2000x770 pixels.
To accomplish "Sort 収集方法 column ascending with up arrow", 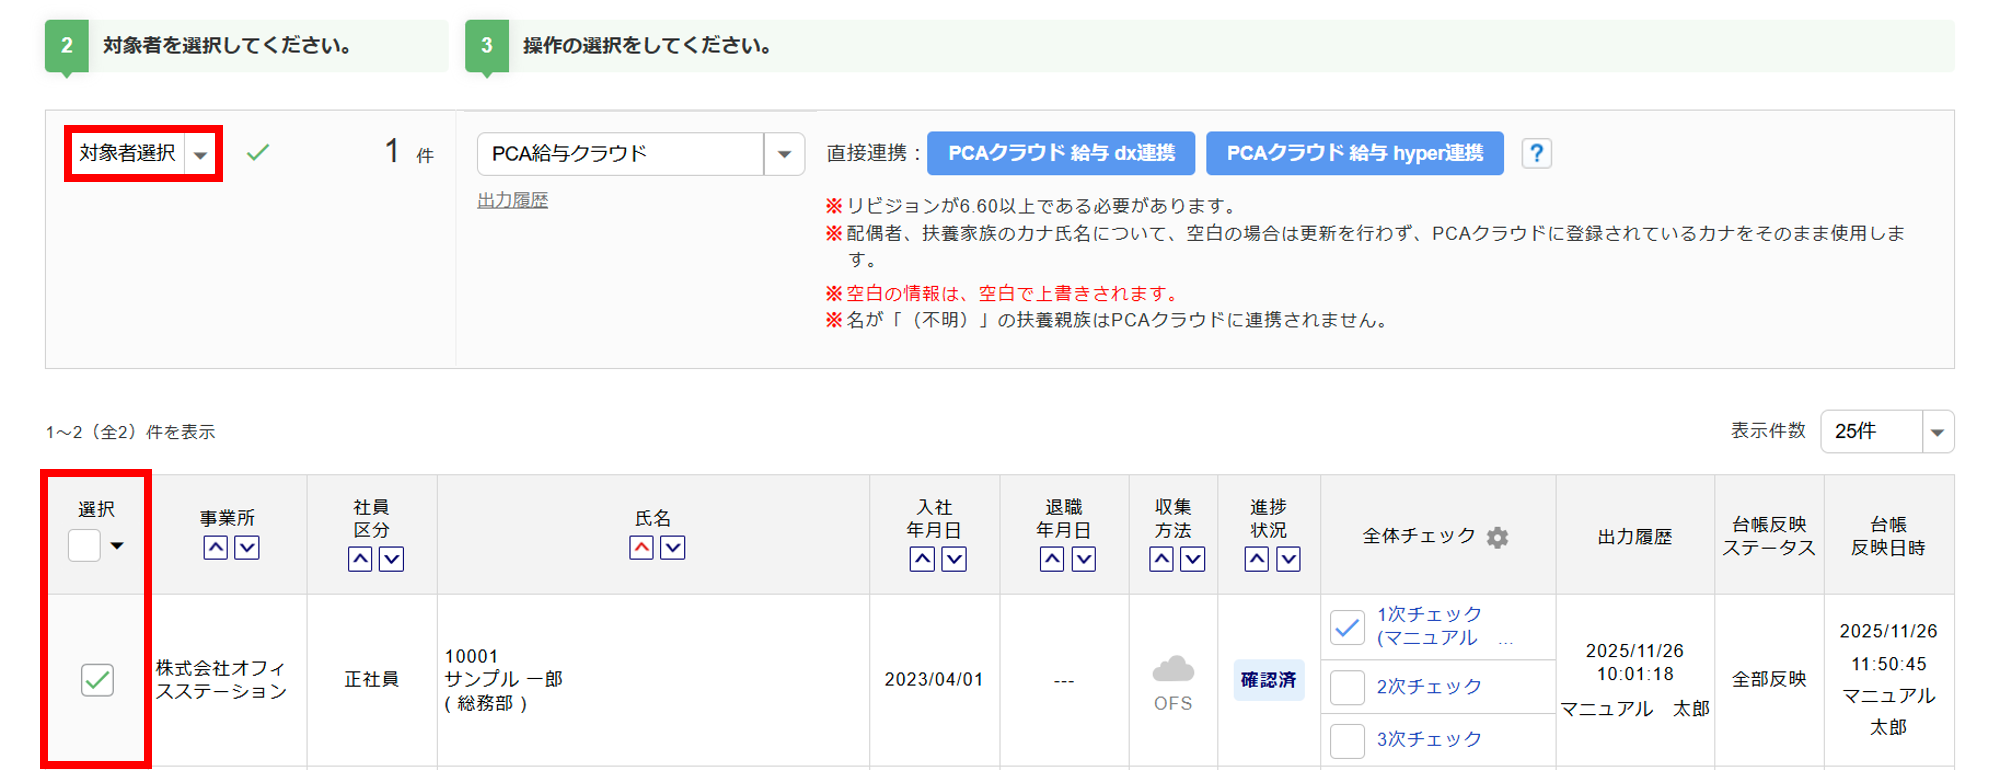I will tap(1161, 559).
